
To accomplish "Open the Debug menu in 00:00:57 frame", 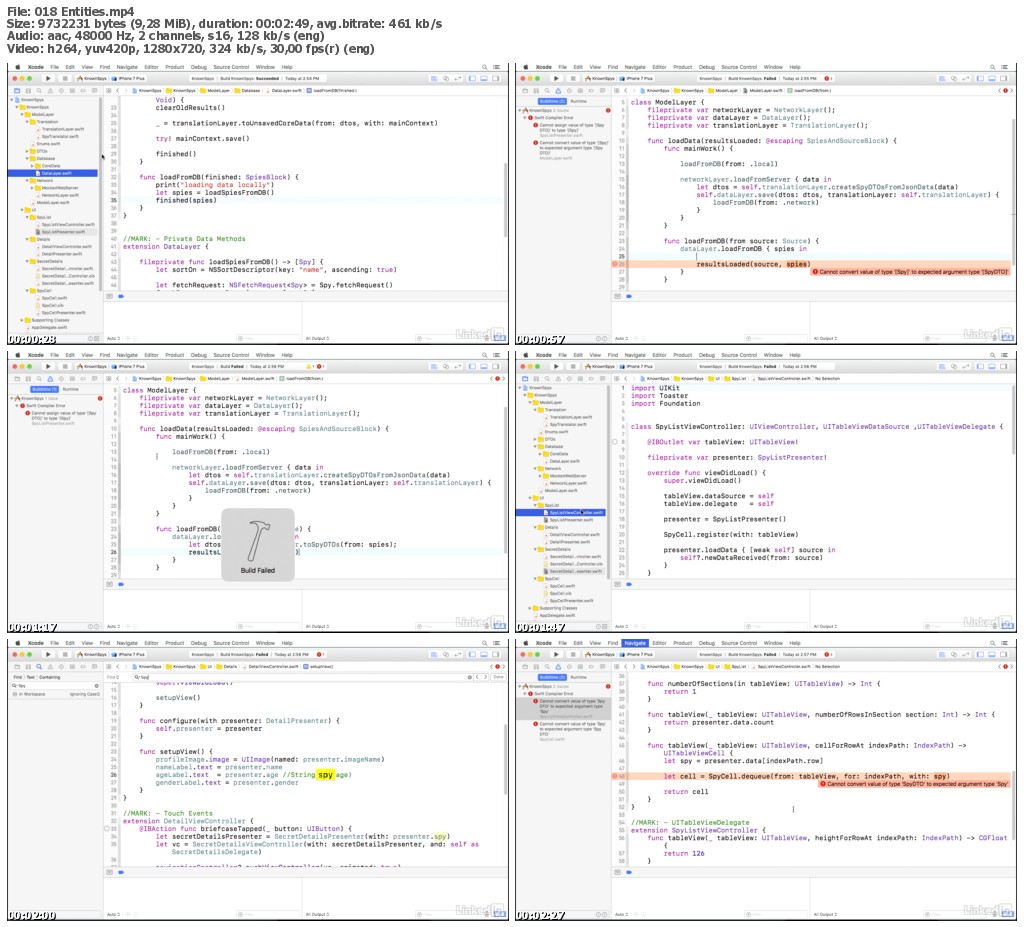I will (707, 67).
